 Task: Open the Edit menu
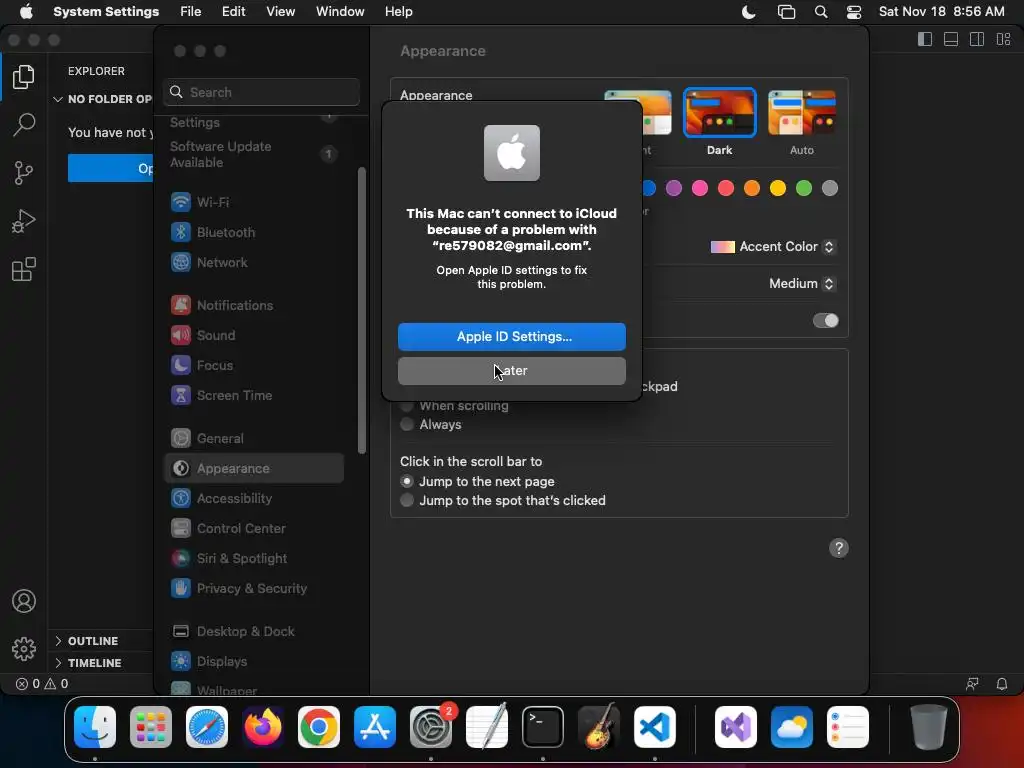(233, 12)
